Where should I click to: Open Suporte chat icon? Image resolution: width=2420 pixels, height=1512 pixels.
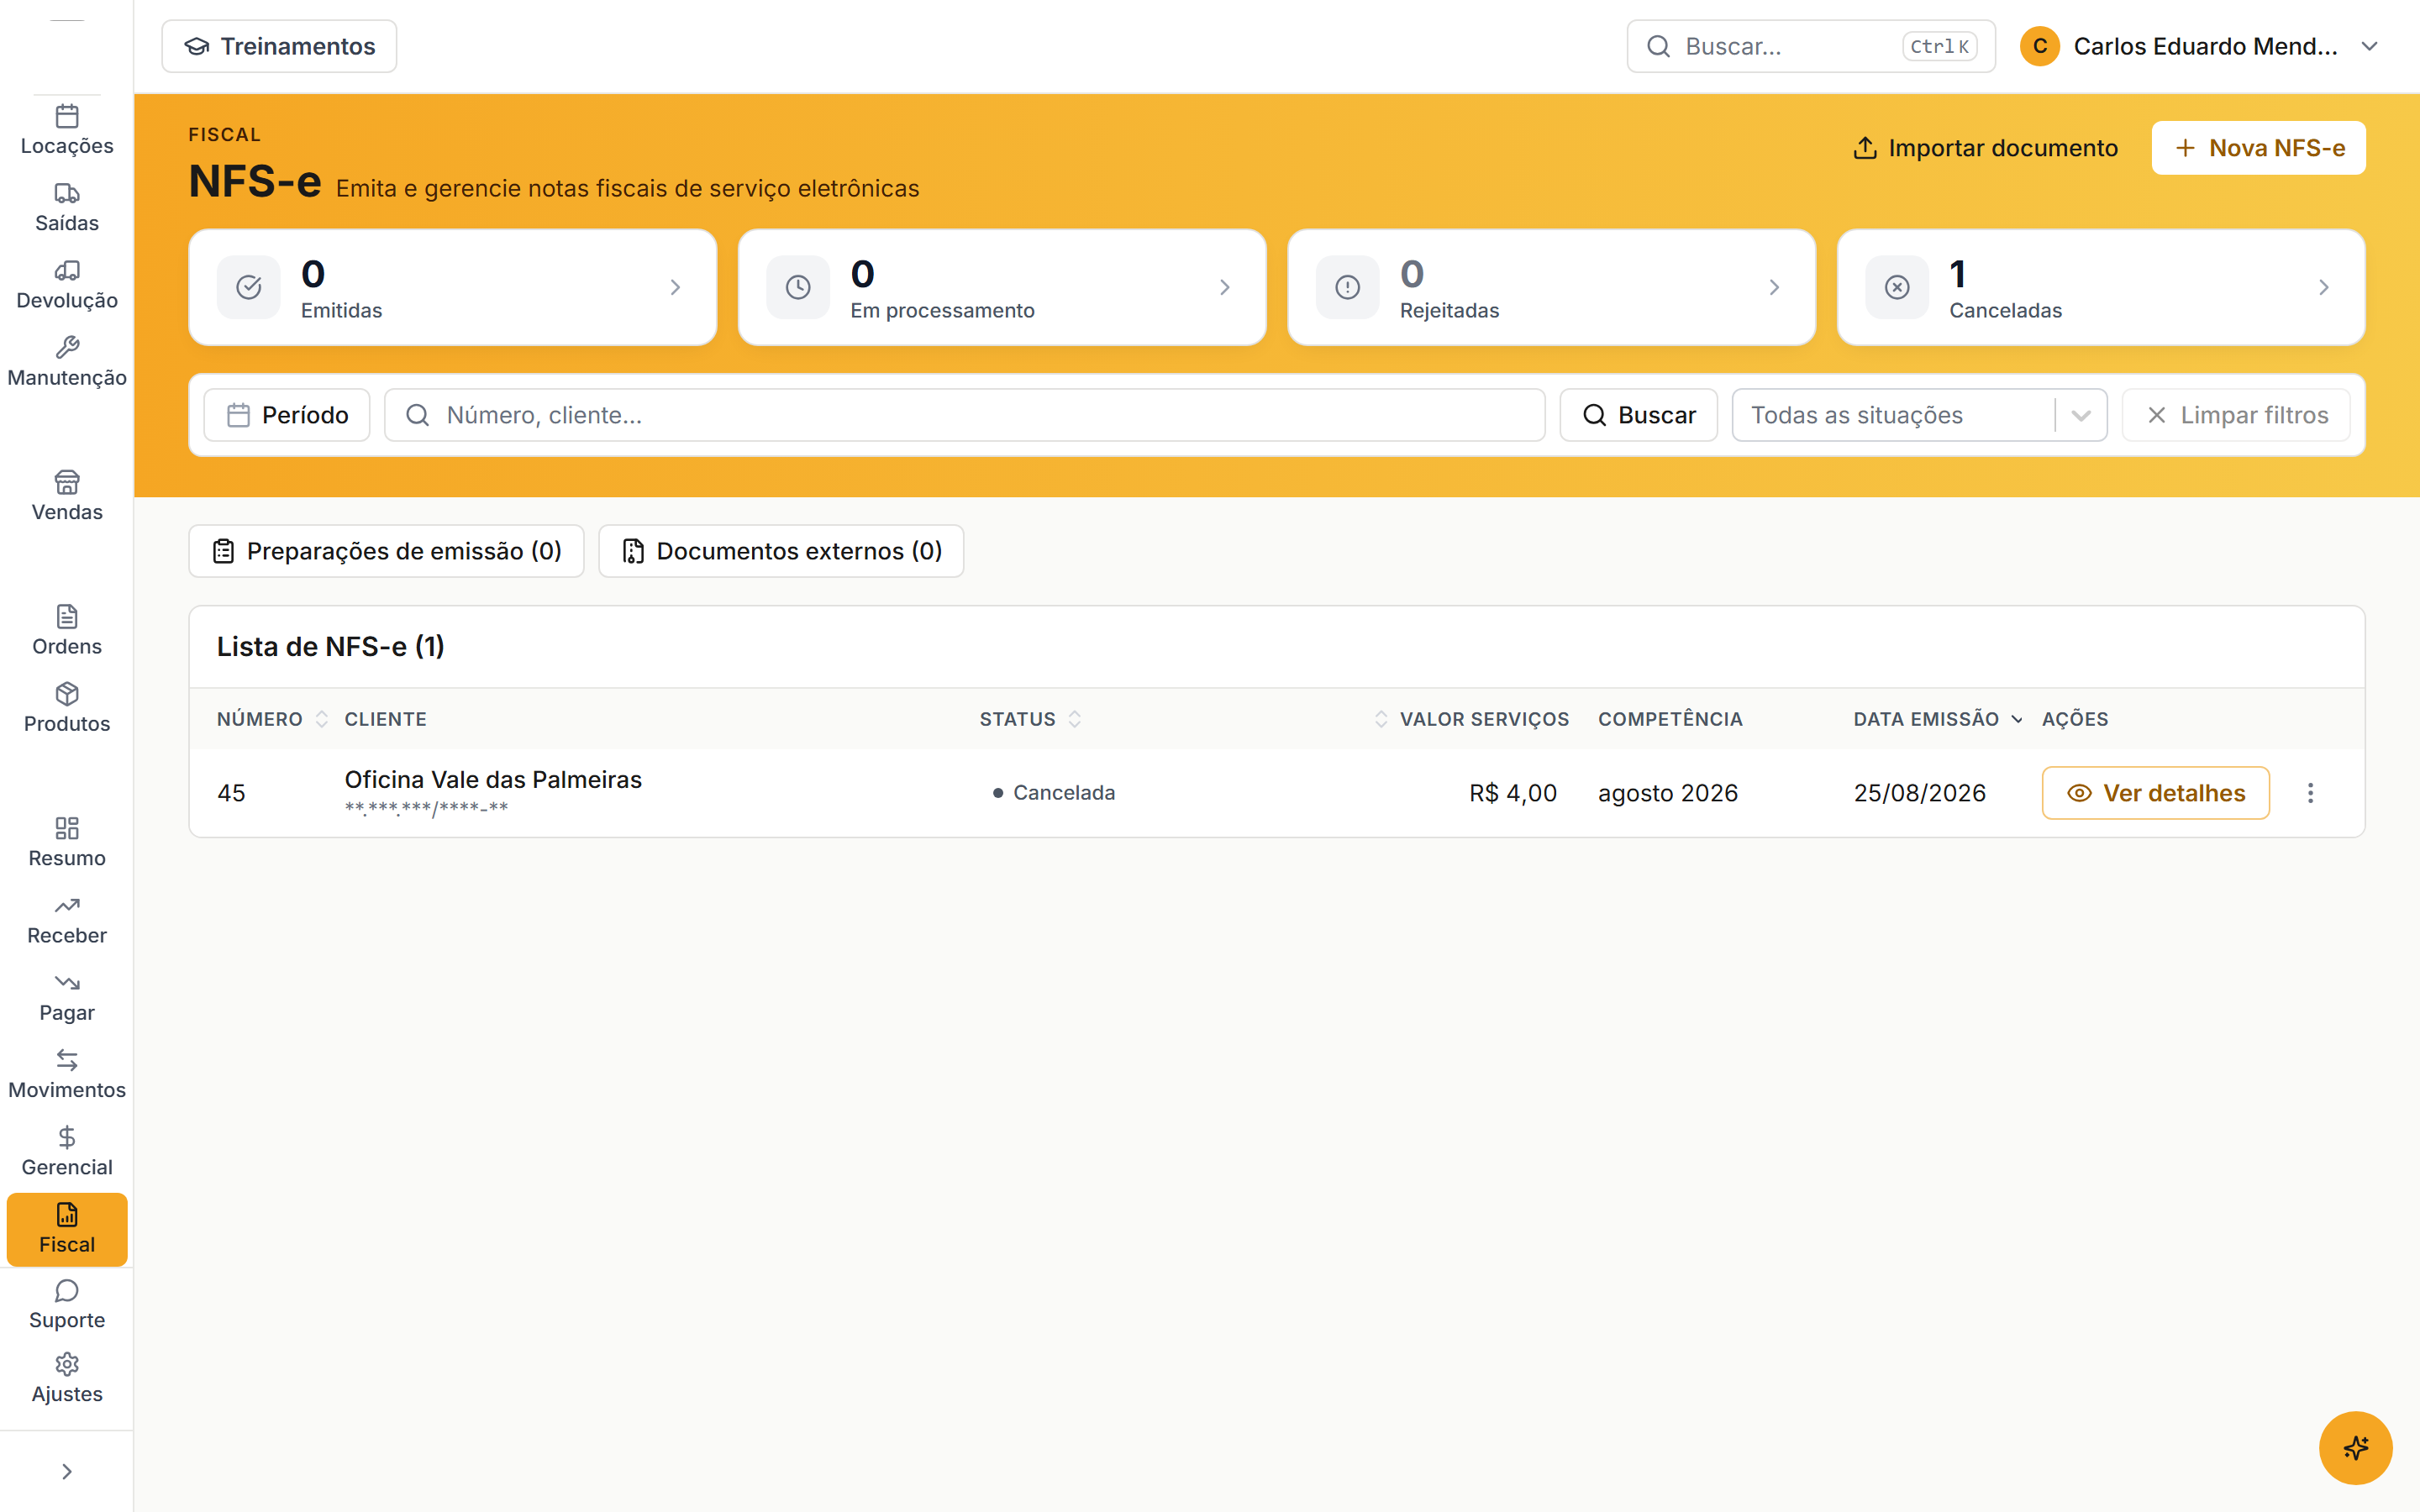(67, 1290)
